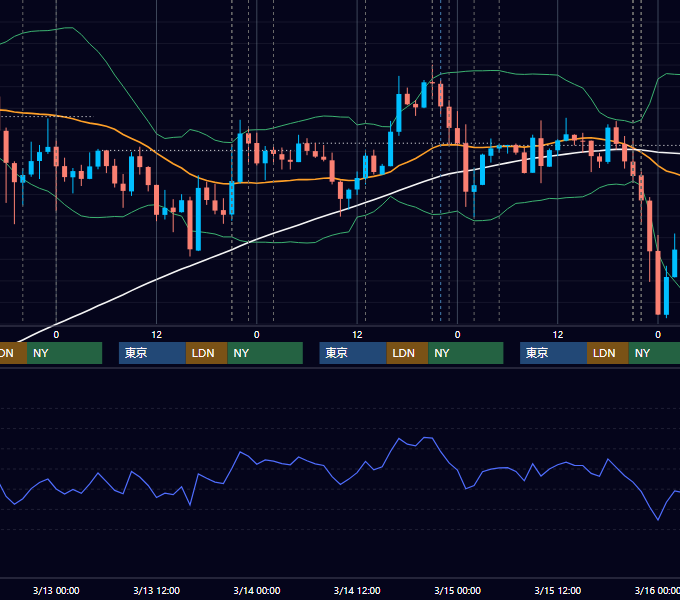The image size is (680, 600).
Task: Select the 東京 session block on 3/15
Action: coord(553,353)
